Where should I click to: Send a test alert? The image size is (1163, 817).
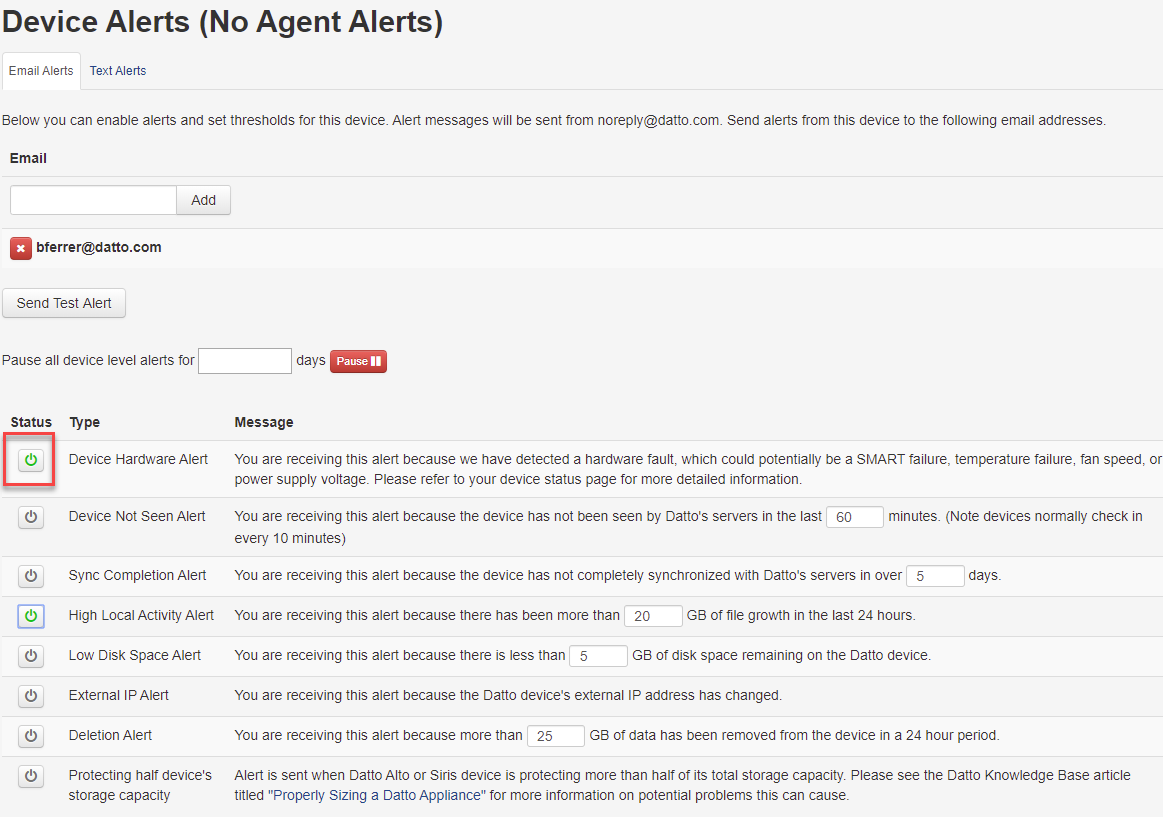pos(64,303)
